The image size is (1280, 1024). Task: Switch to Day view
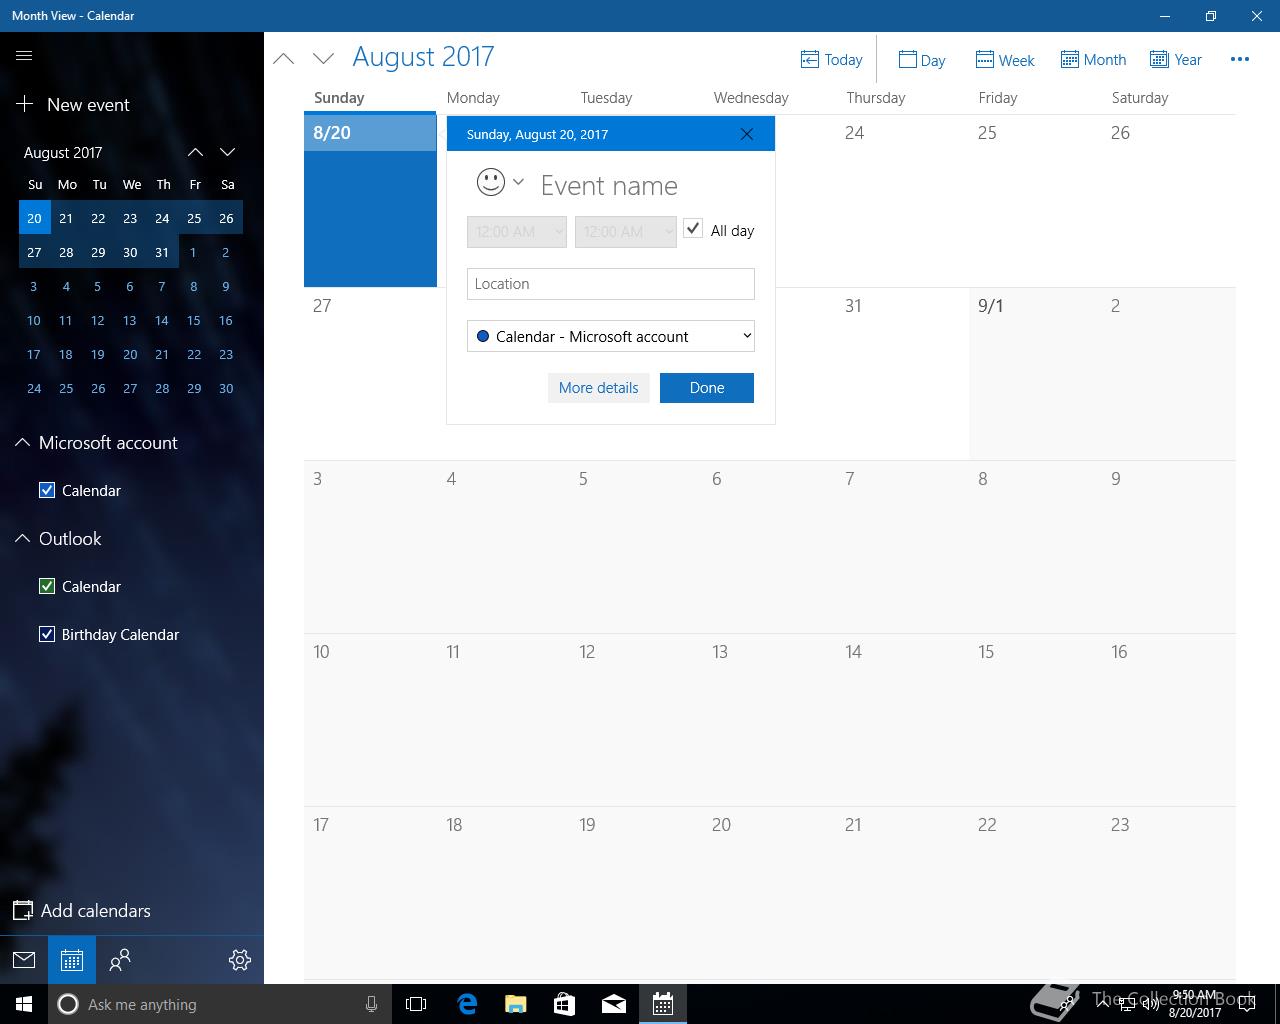click(921, 60)
